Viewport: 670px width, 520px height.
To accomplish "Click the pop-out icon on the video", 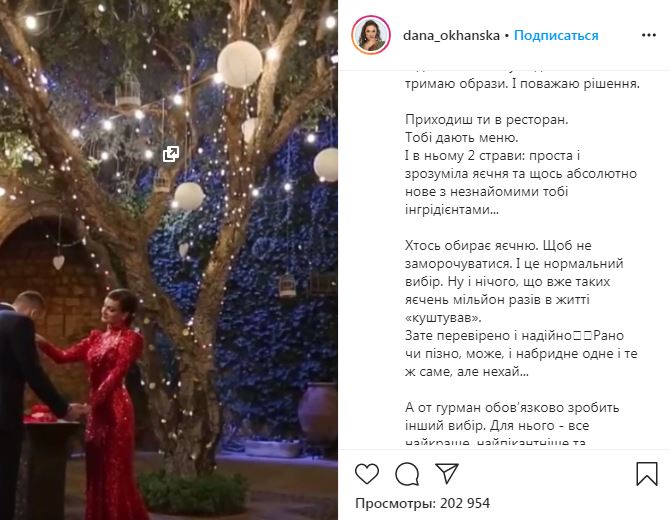I will tap(171, 154).
